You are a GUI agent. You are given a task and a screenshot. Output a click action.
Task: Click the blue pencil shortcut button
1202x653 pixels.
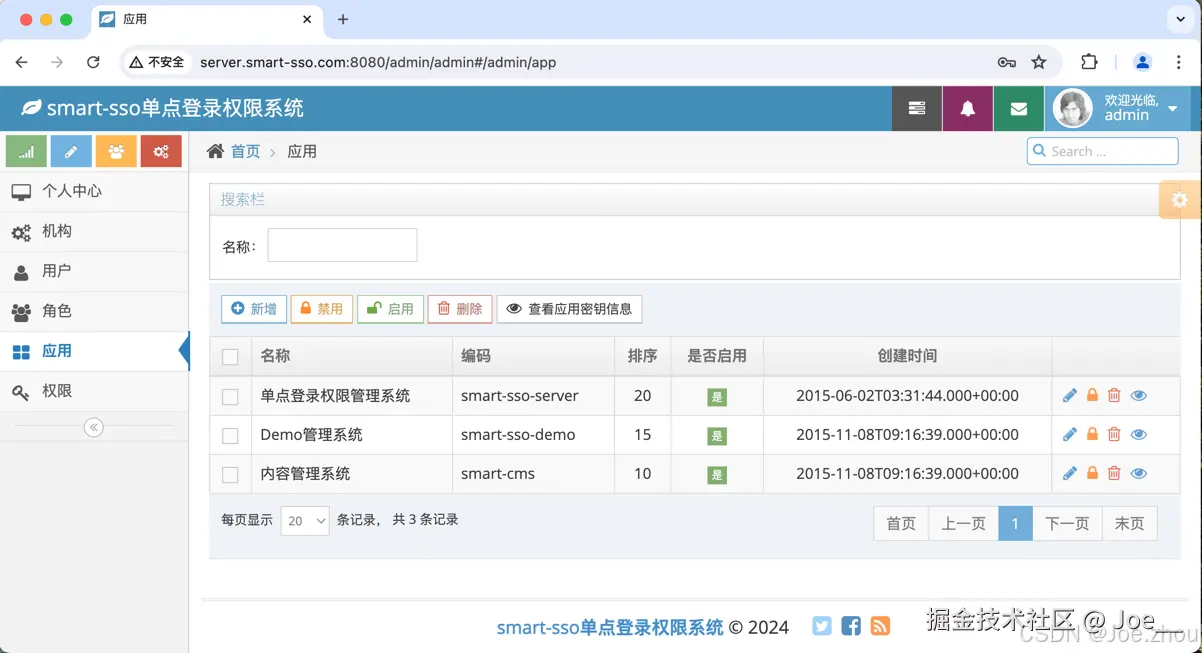pos(71,151)
